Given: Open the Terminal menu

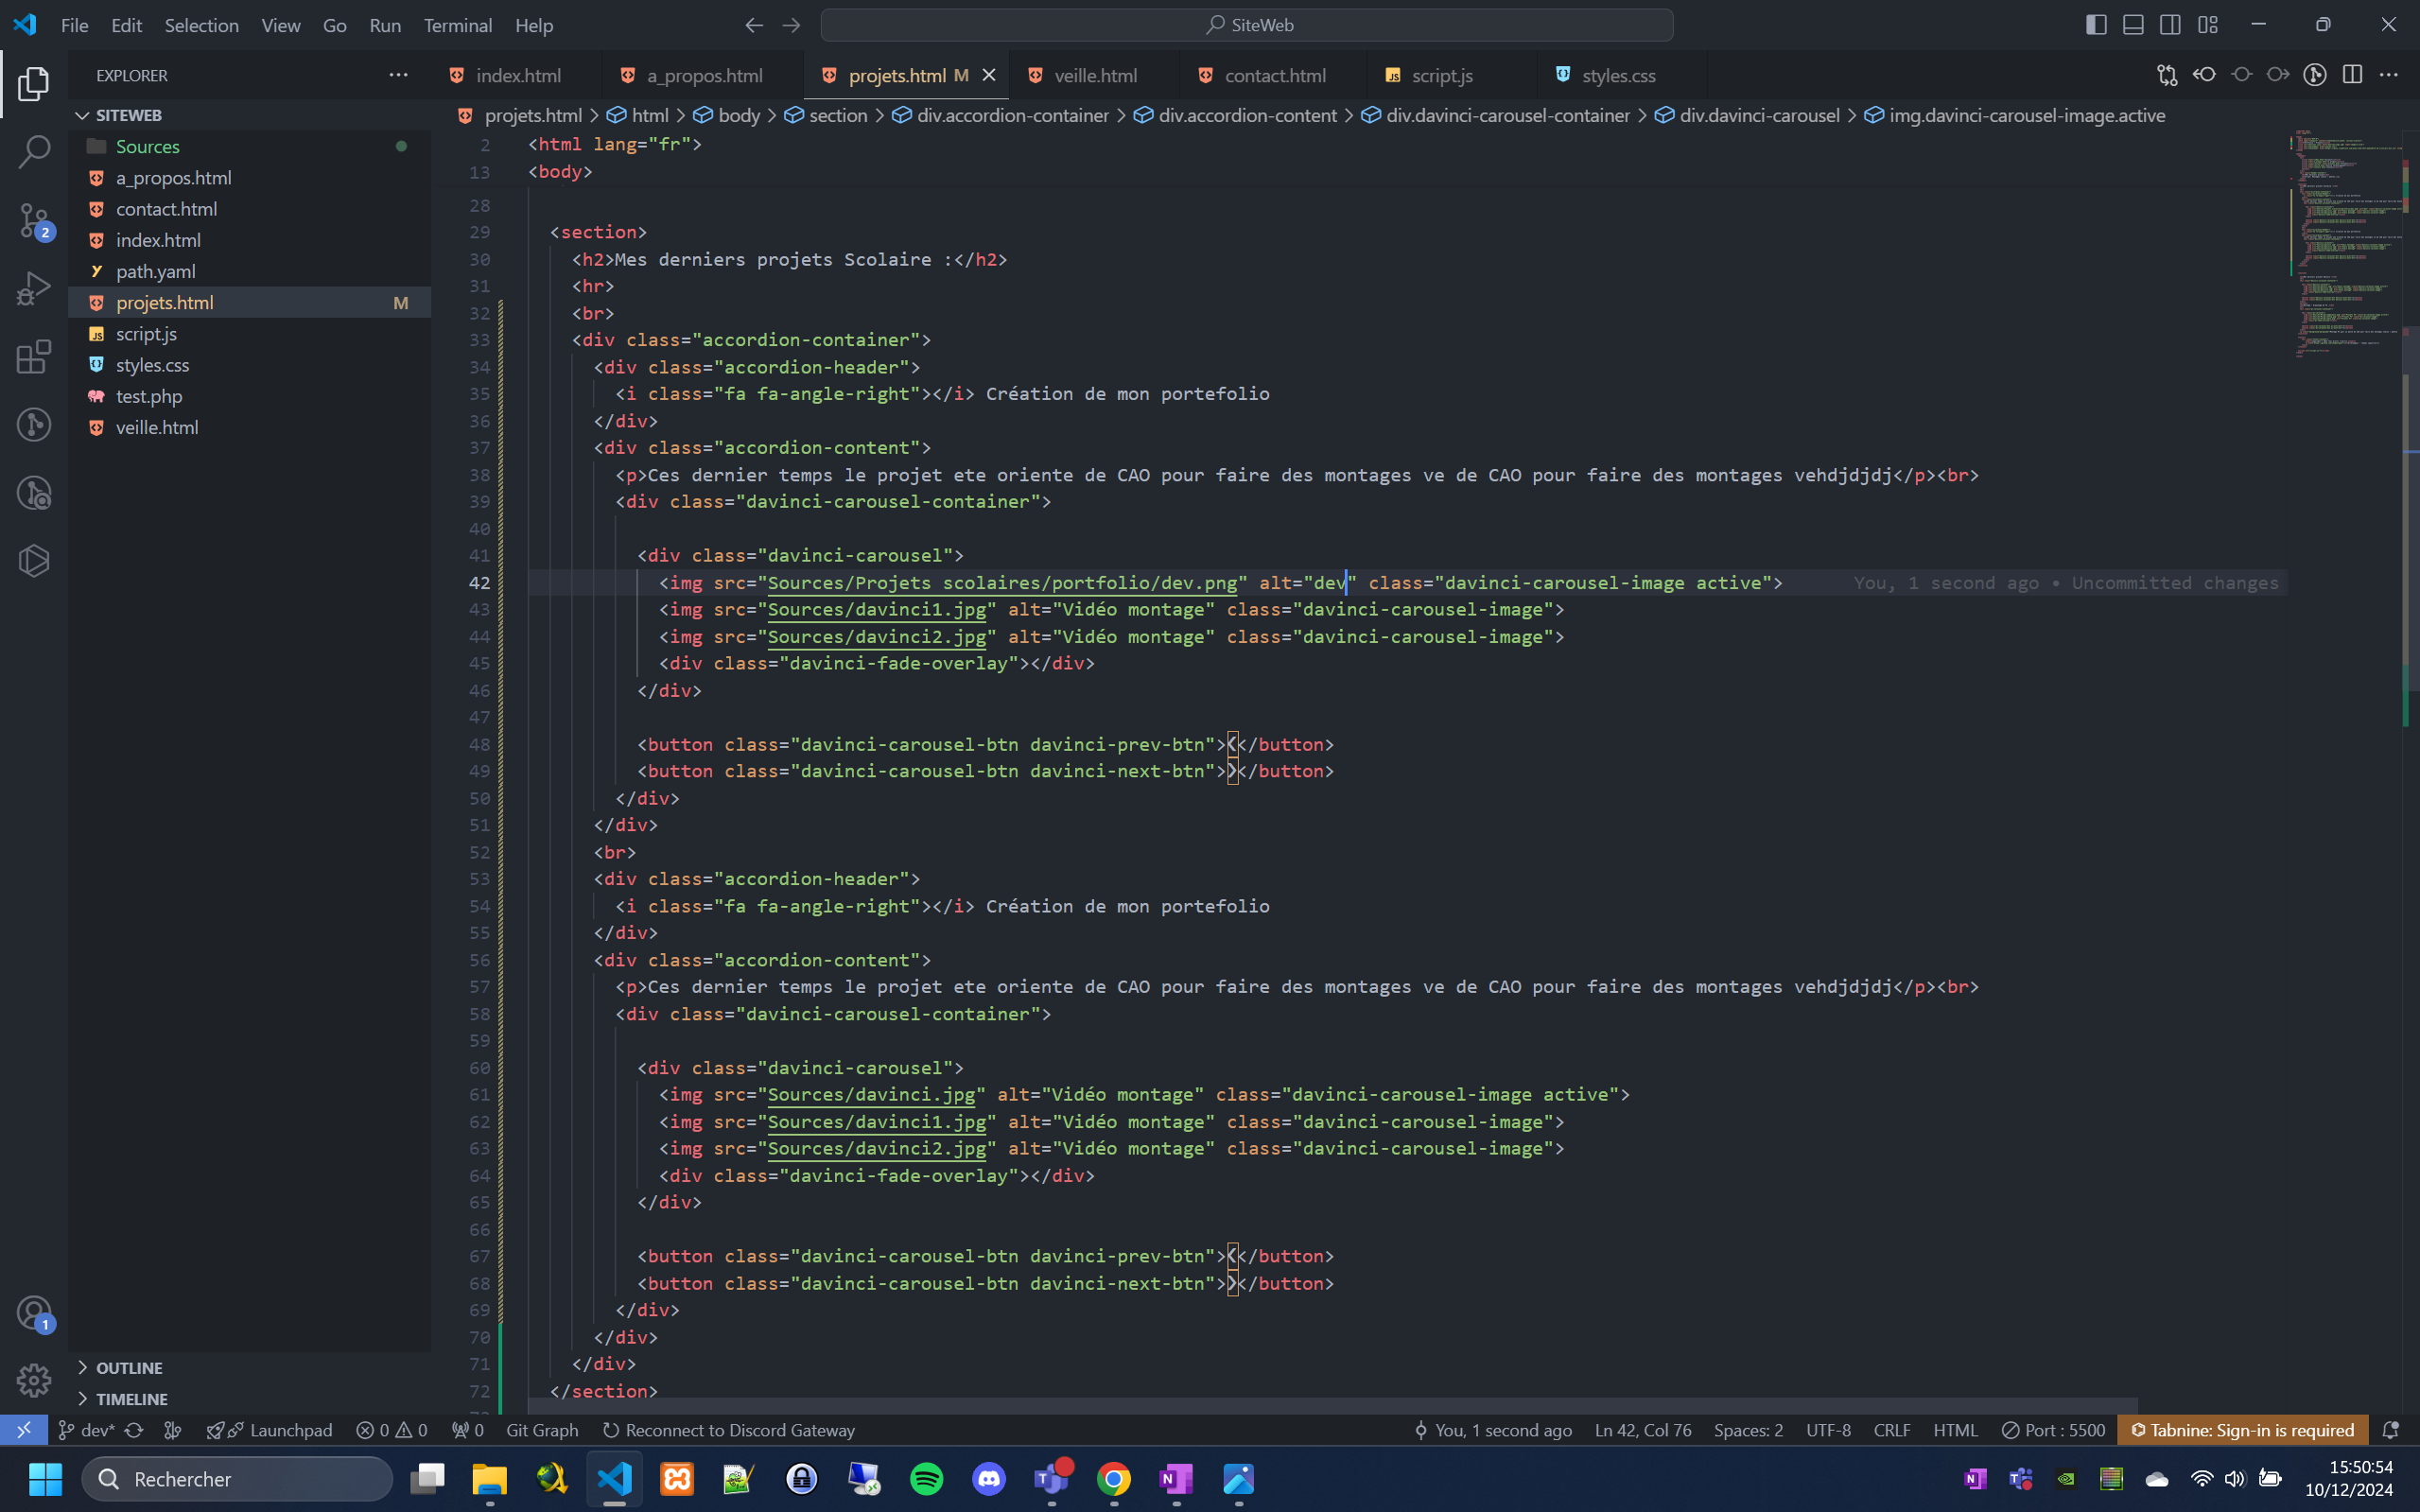Looking at the screenshot, I should tap(457, 25).
